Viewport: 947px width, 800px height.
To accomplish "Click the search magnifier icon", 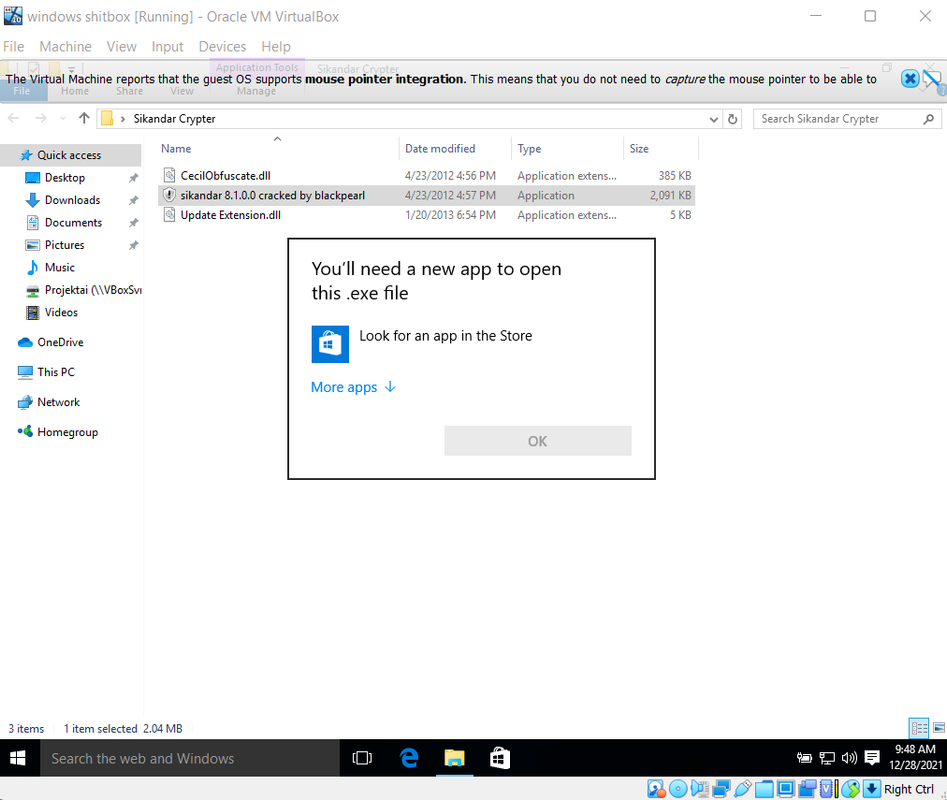I will point(929,119).
